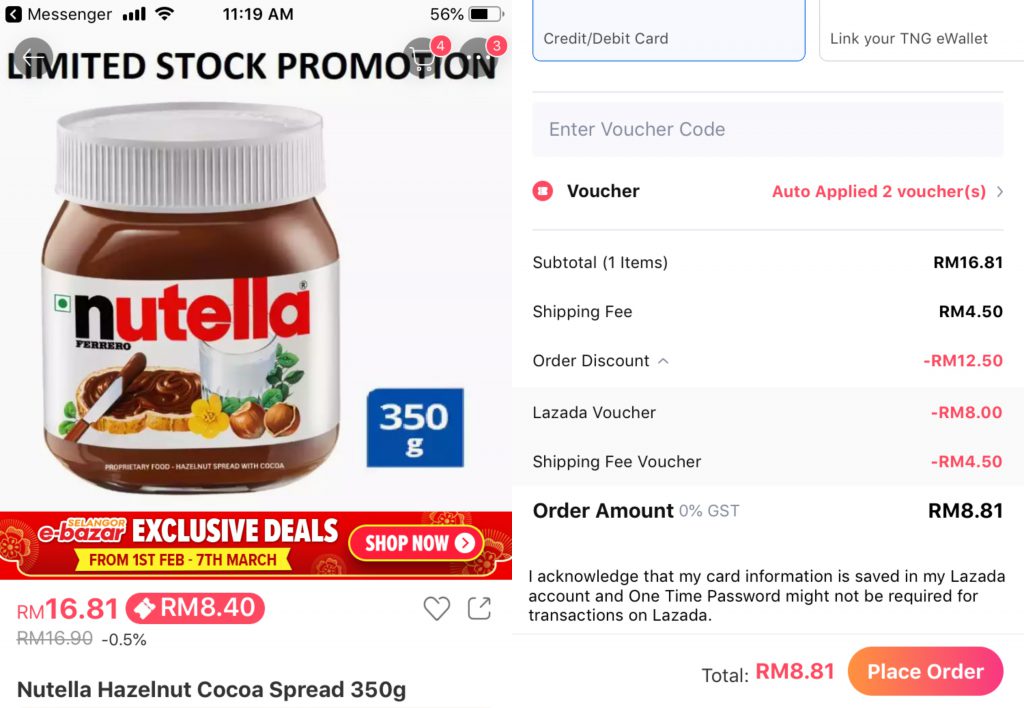This screenshot has height=708, width=1024.
Task: Tap Shop Now on Exclusive Deals banner
Action: 416,544
